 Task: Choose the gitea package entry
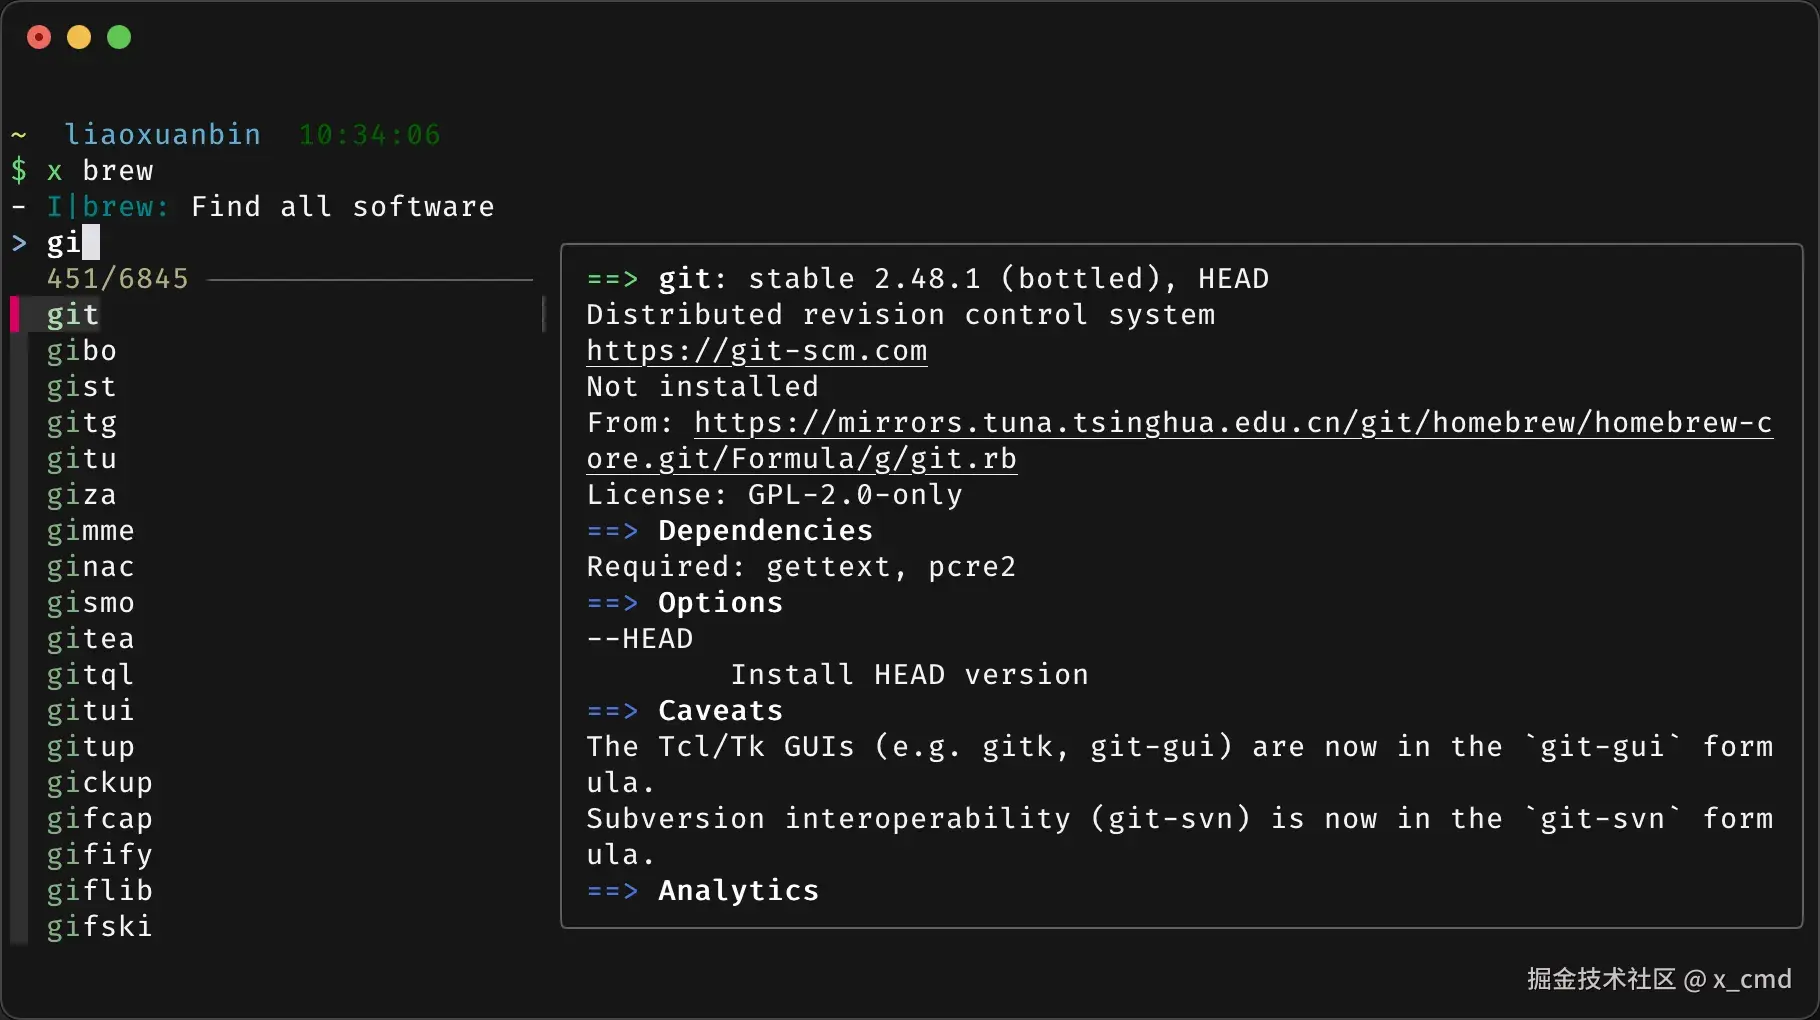pyautogui.click(x=90, y=639)
